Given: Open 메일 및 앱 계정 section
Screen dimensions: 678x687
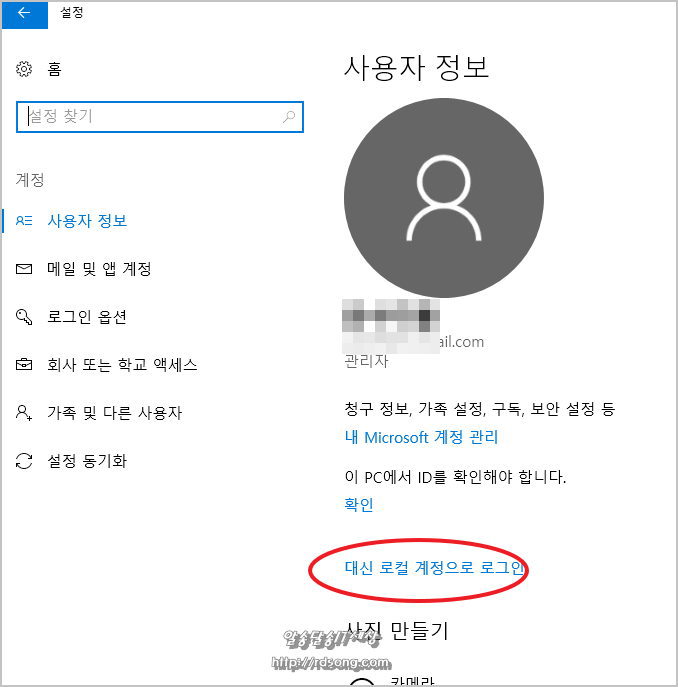Looking at the screenshot, I should pos(99,269).
